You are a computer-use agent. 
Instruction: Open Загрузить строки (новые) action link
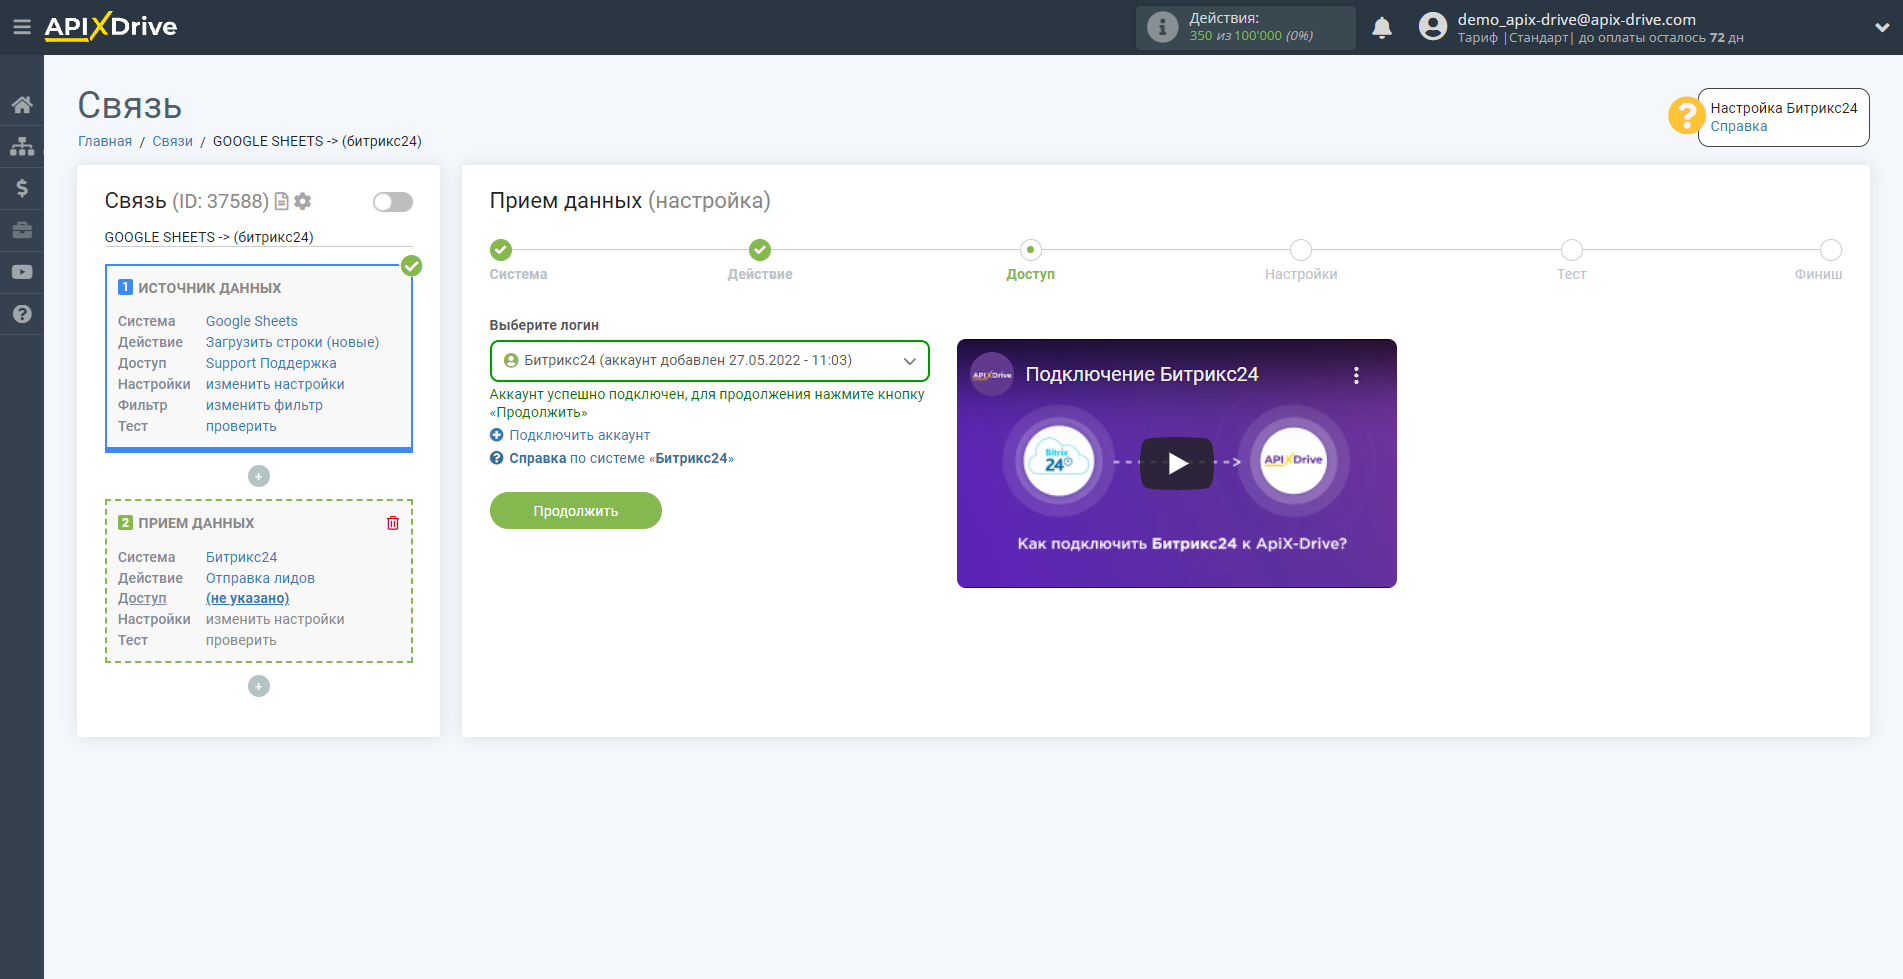[x=292, y=342]
